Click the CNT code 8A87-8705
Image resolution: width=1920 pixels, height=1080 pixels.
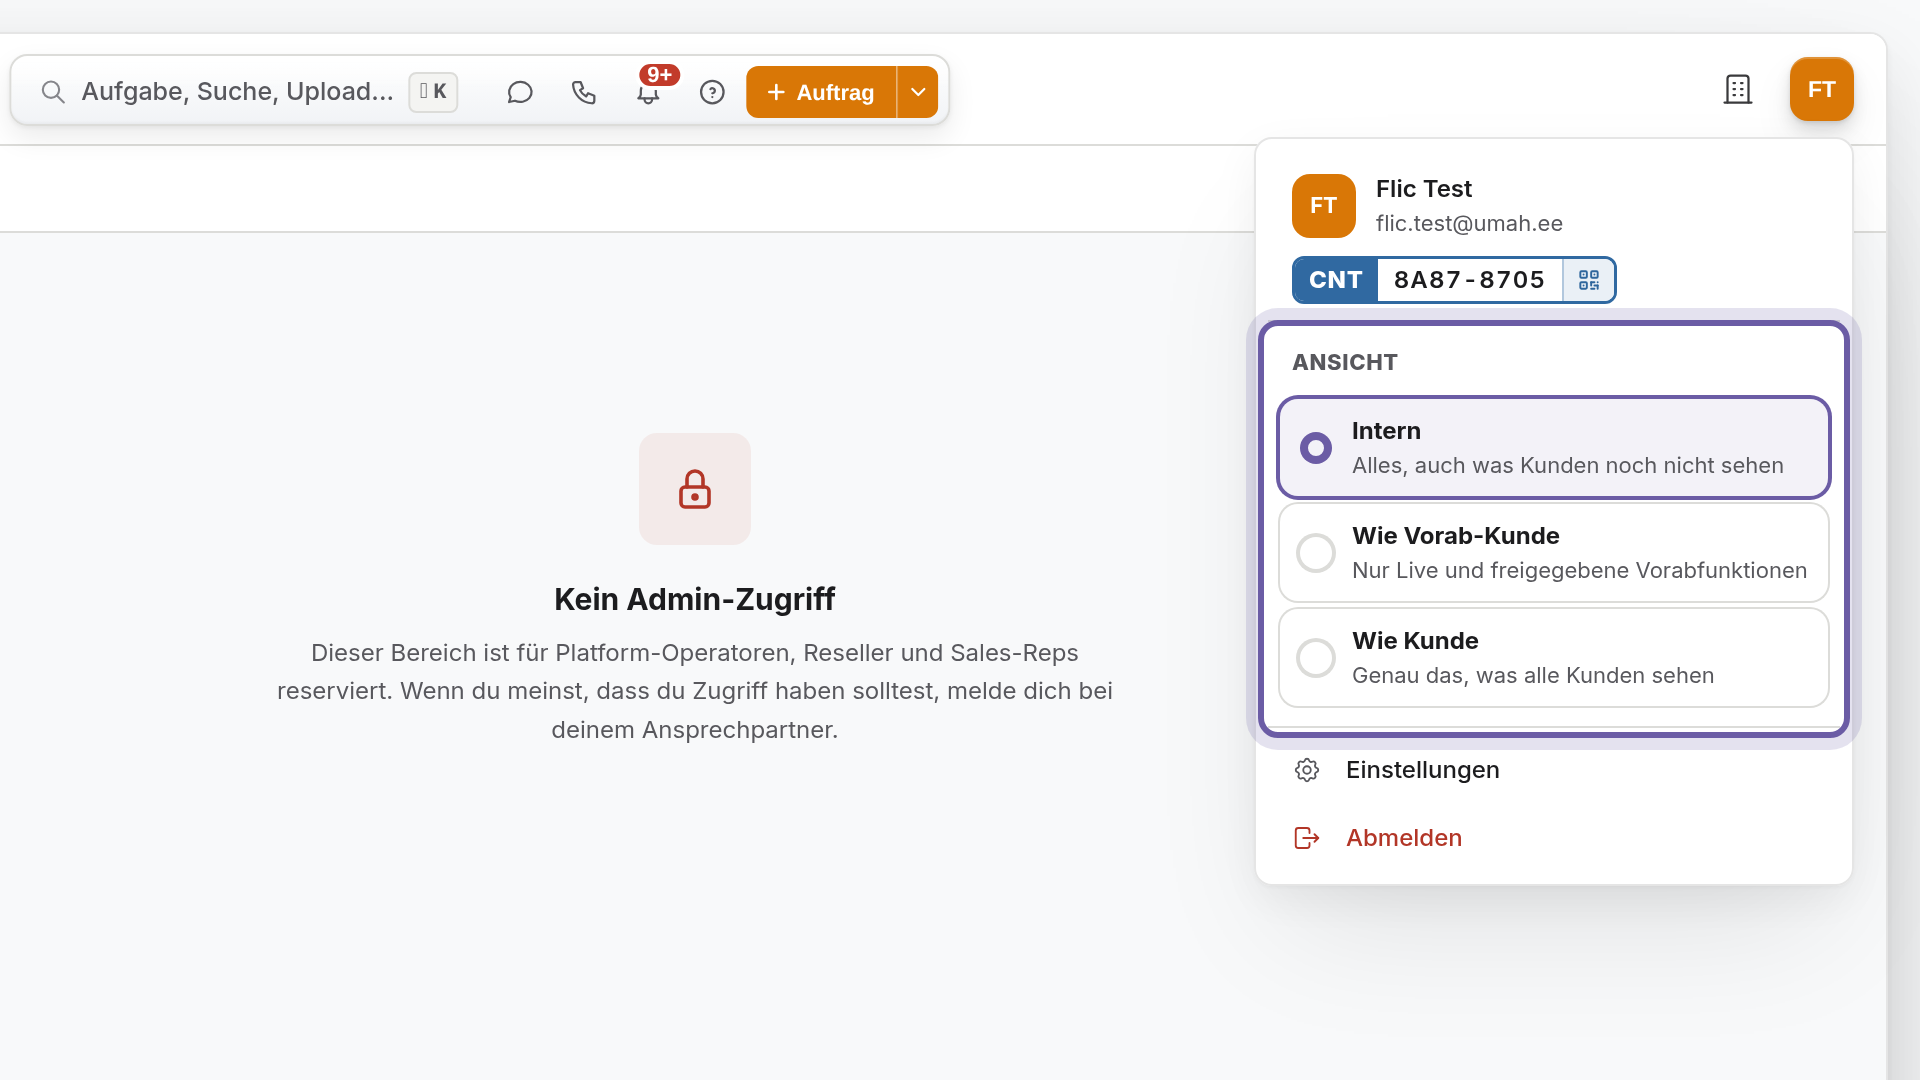(1469, 280)
